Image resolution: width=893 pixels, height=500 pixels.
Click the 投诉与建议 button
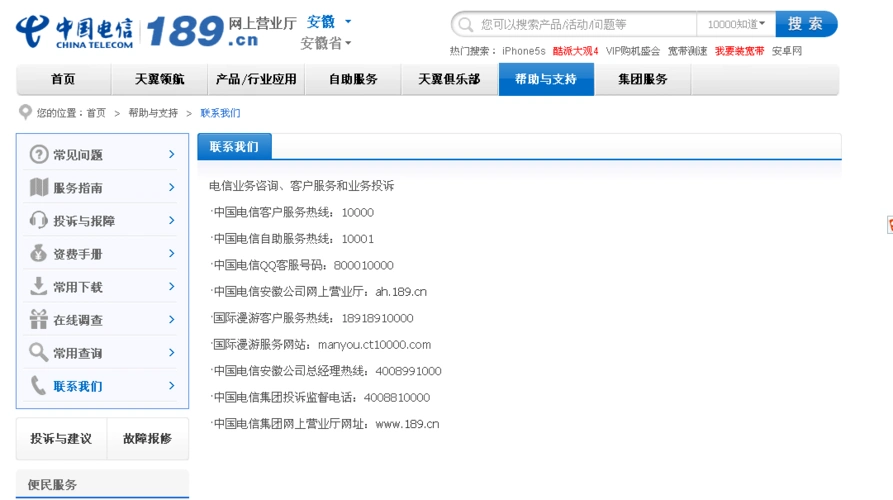[x=61, y=438]
